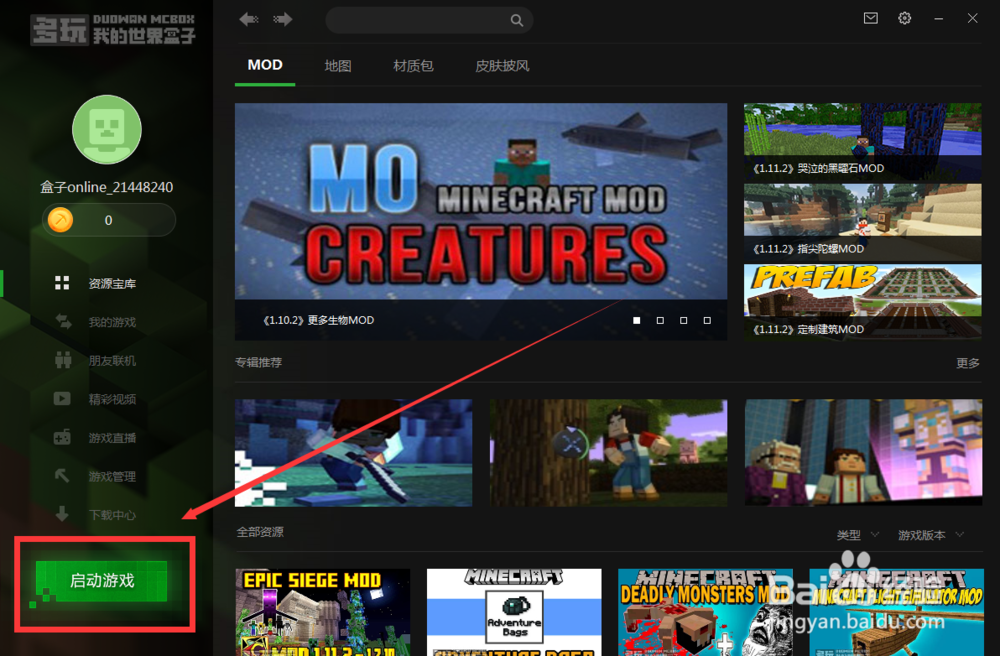Open the coin balance showing 0
The image size is (1000, 656).
pyautogui.click(x=108, y=220)
